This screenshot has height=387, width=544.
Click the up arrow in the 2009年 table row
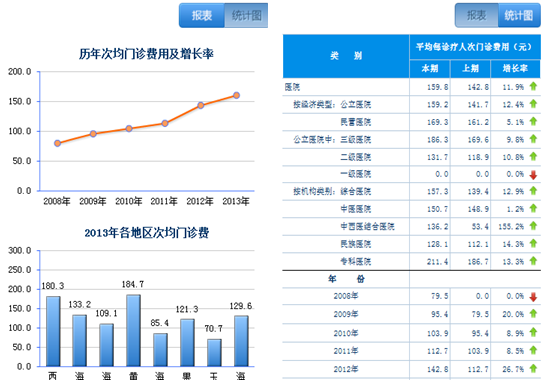pyautogui.click(x=533, y=313)
